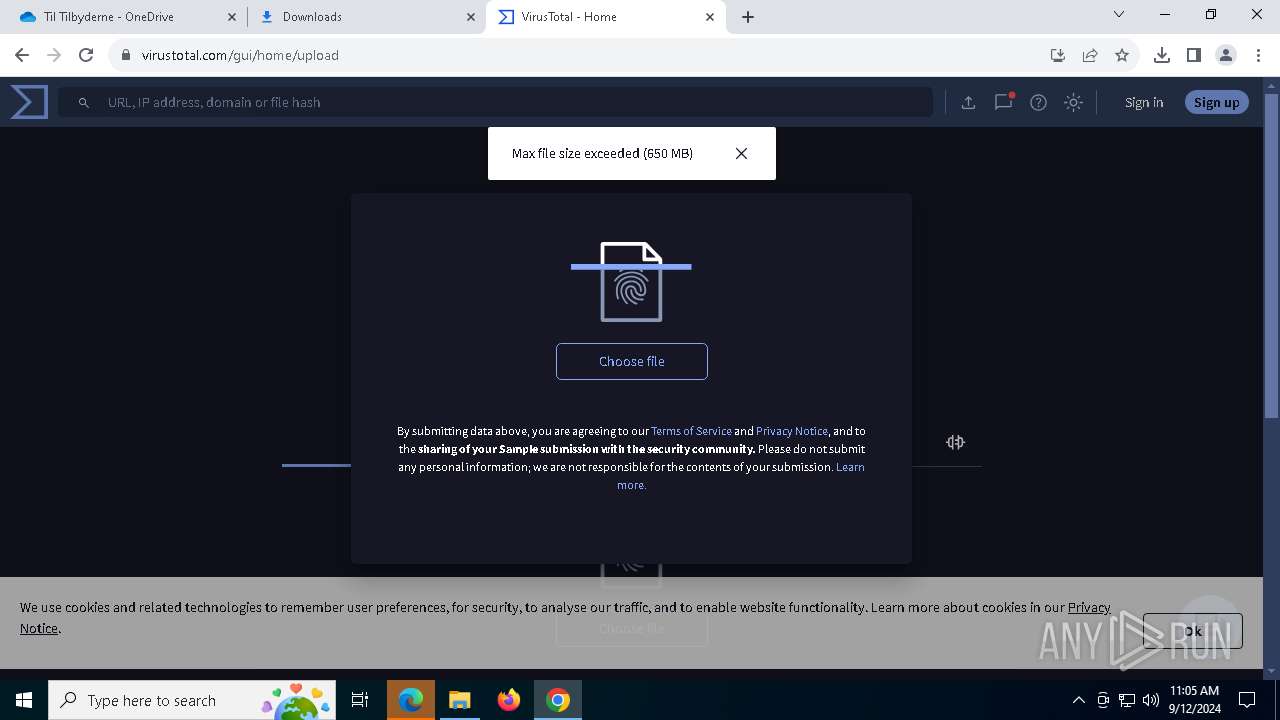Open the Chrome profile avatar
This screenshot has height=720, width=1280.
click(1226, 55)
